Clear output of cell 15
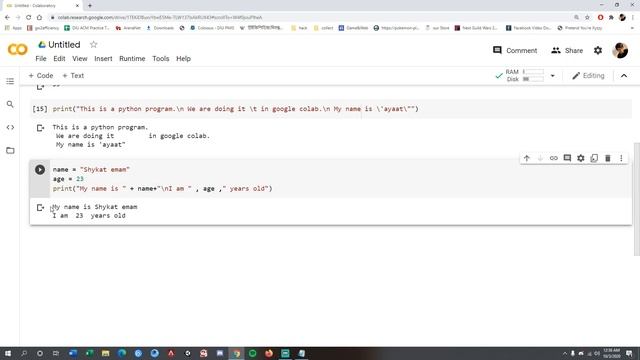 [40, 128]
